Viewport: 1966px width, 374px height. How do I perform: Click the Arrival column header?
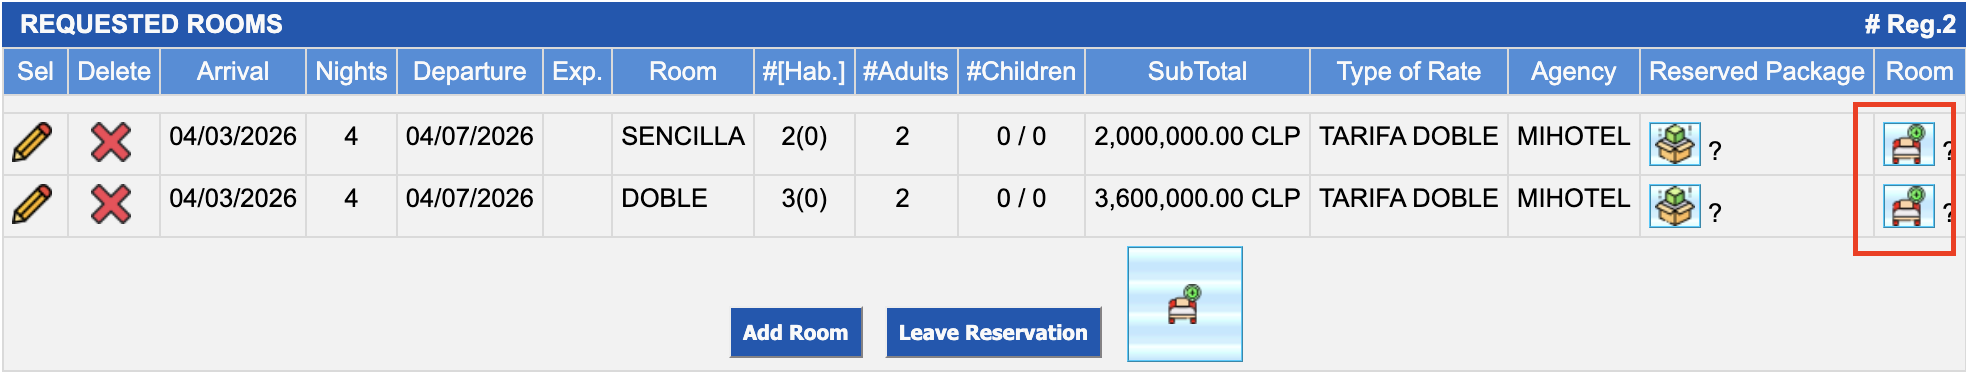click(x=232, y=71)
